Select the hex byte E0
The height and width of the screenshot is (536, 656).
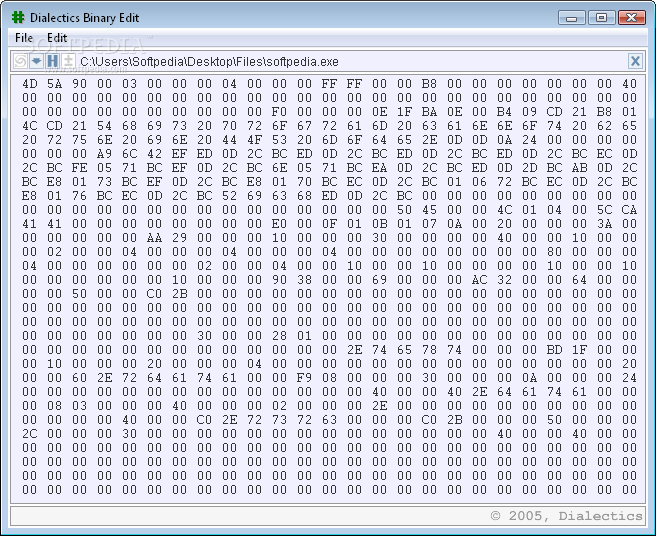pos(279,224)
